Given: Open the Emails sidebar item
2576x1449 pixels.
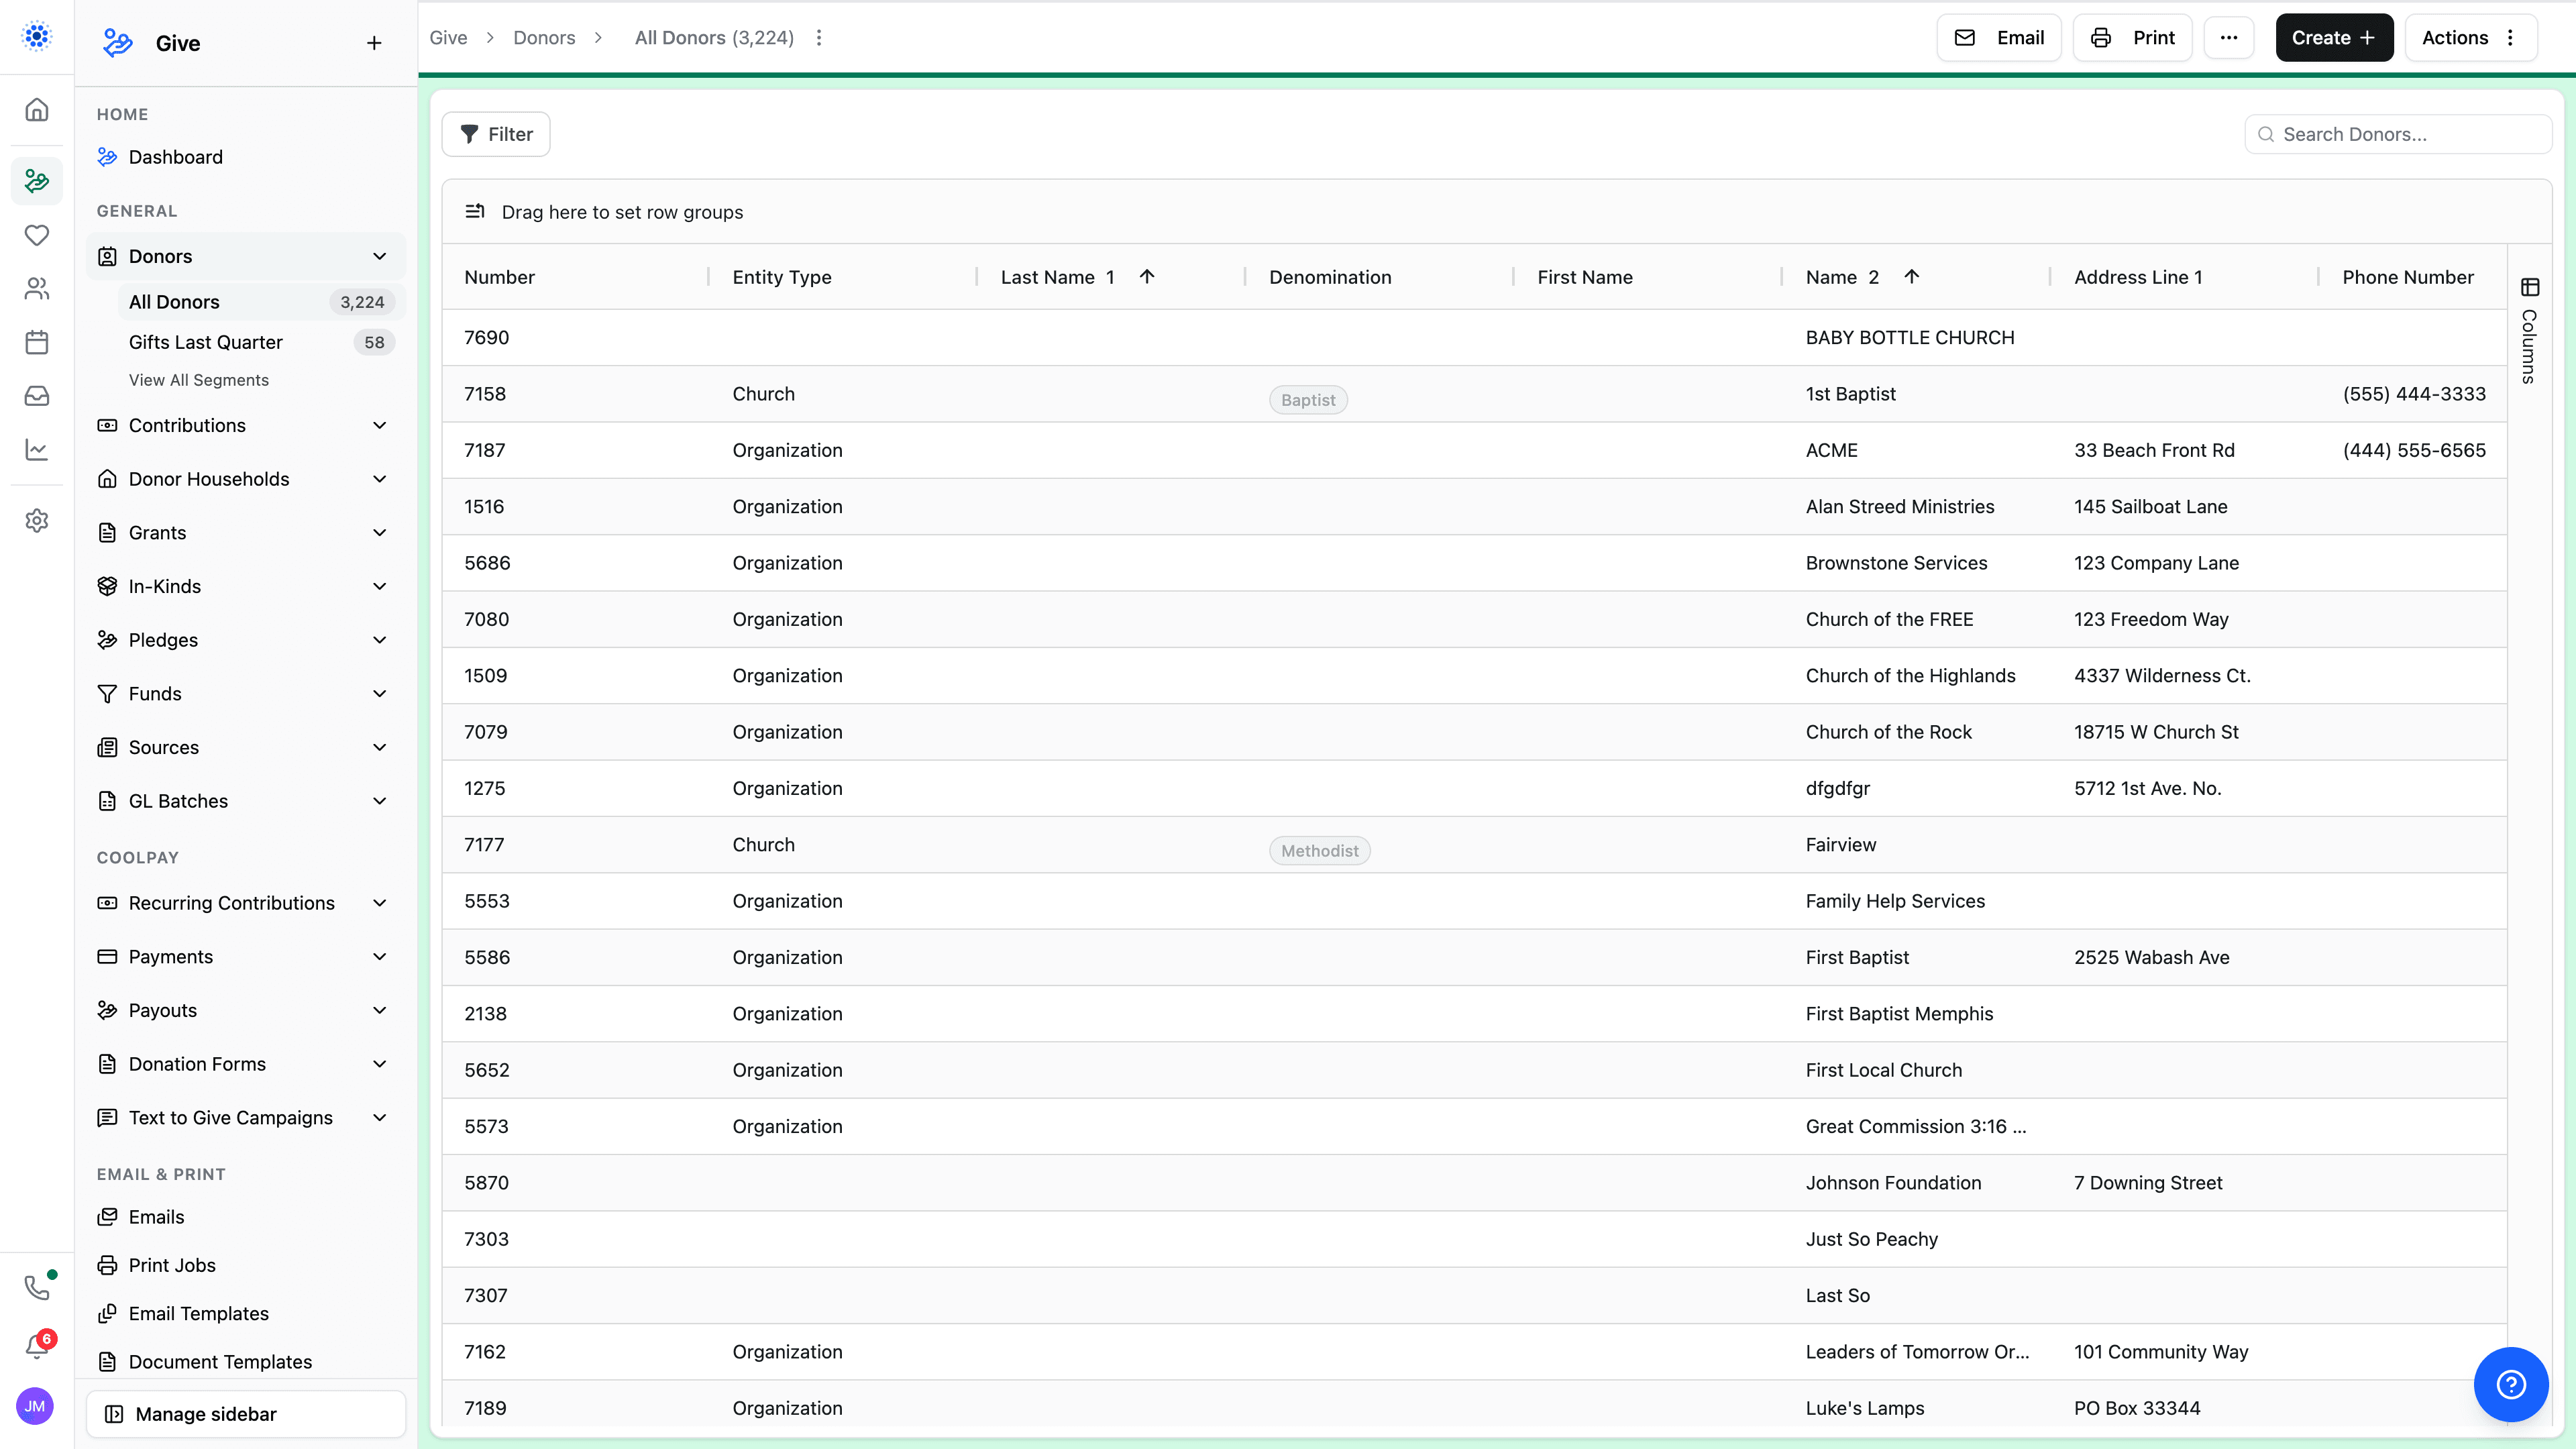Looking at the screenshot, I should pyautogui.click(x=246, y=1217).
